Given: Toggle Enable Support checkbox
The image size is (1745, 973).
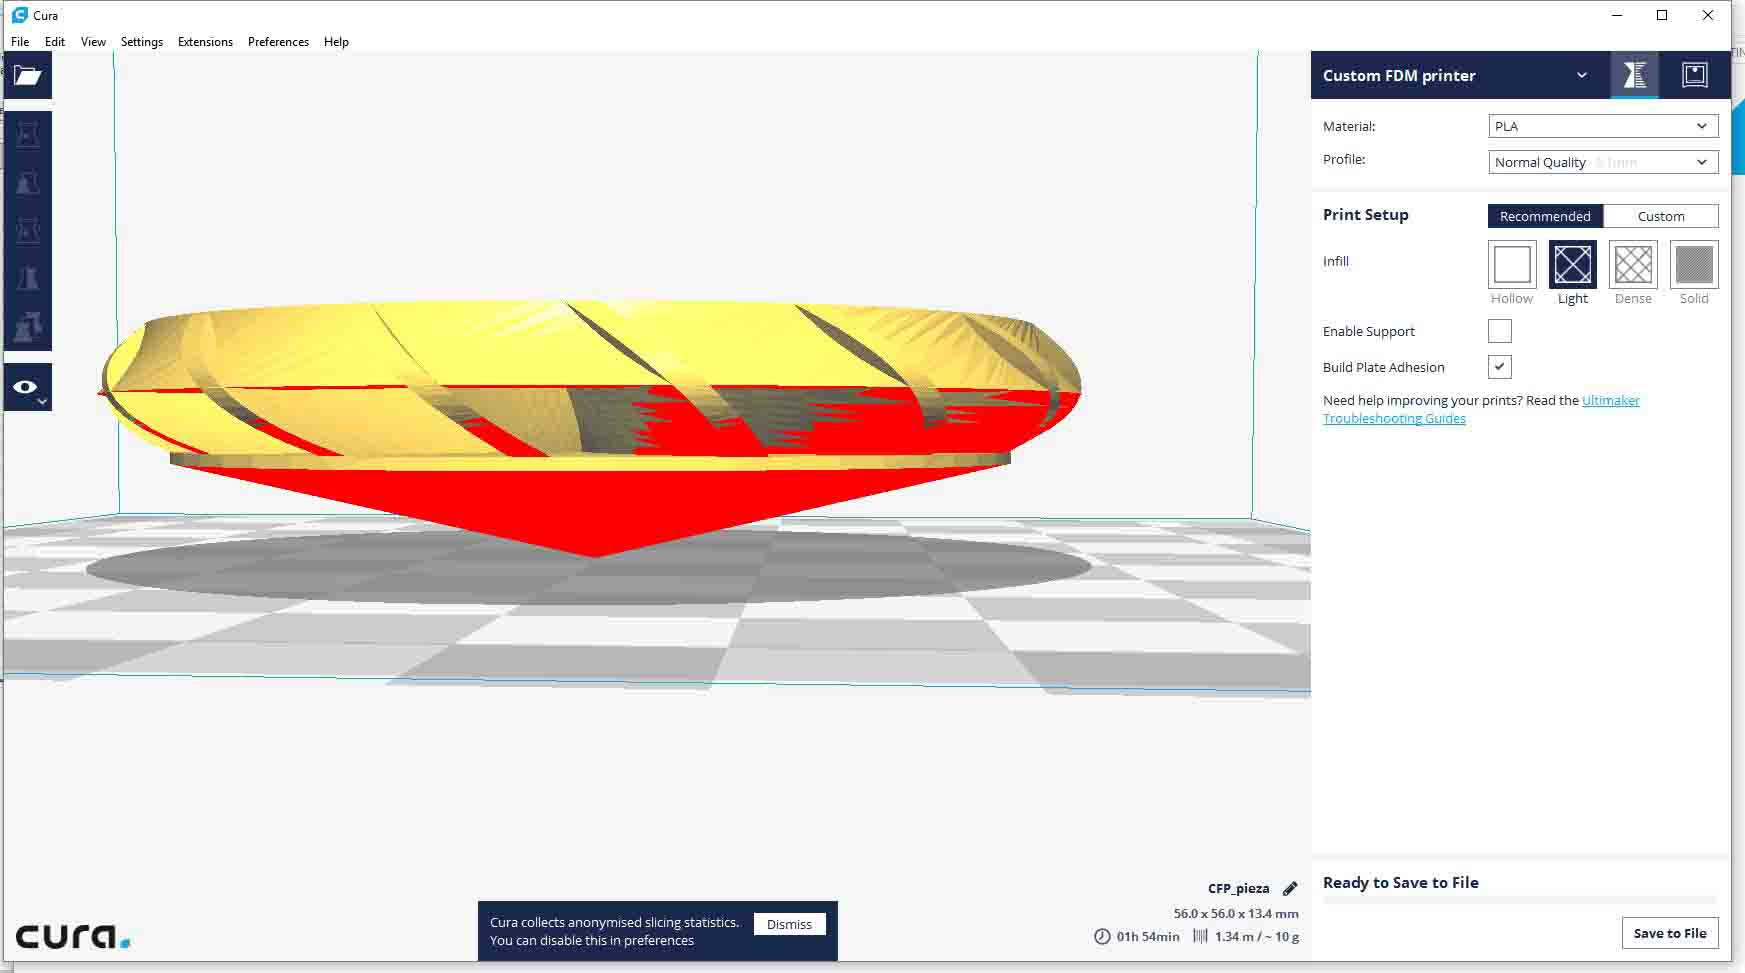Looking at the screenshot, I should tap(1500, 331).
